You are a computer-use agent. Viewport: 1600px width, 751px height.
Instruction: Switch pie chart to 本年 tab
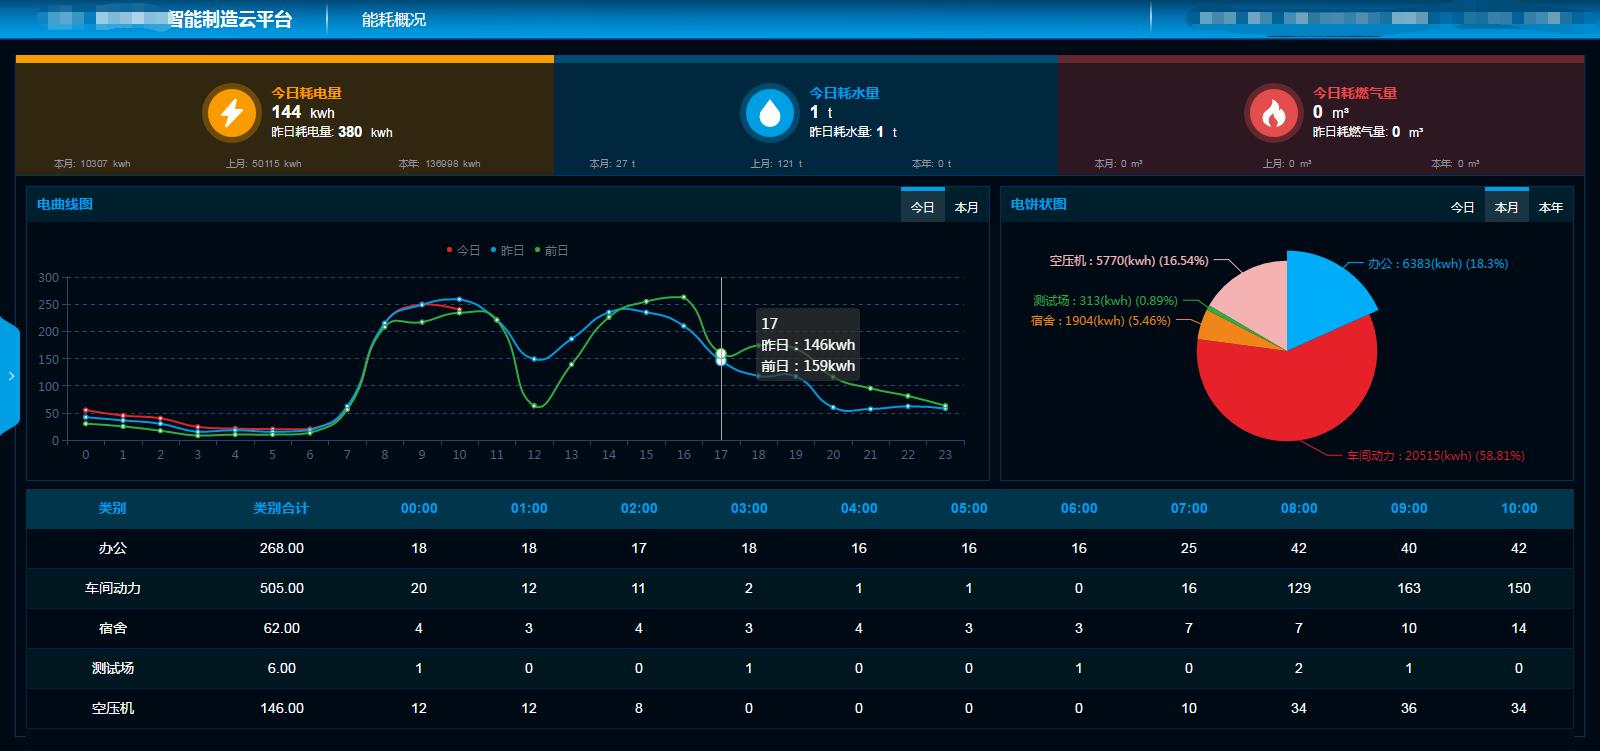(1550, 207)
